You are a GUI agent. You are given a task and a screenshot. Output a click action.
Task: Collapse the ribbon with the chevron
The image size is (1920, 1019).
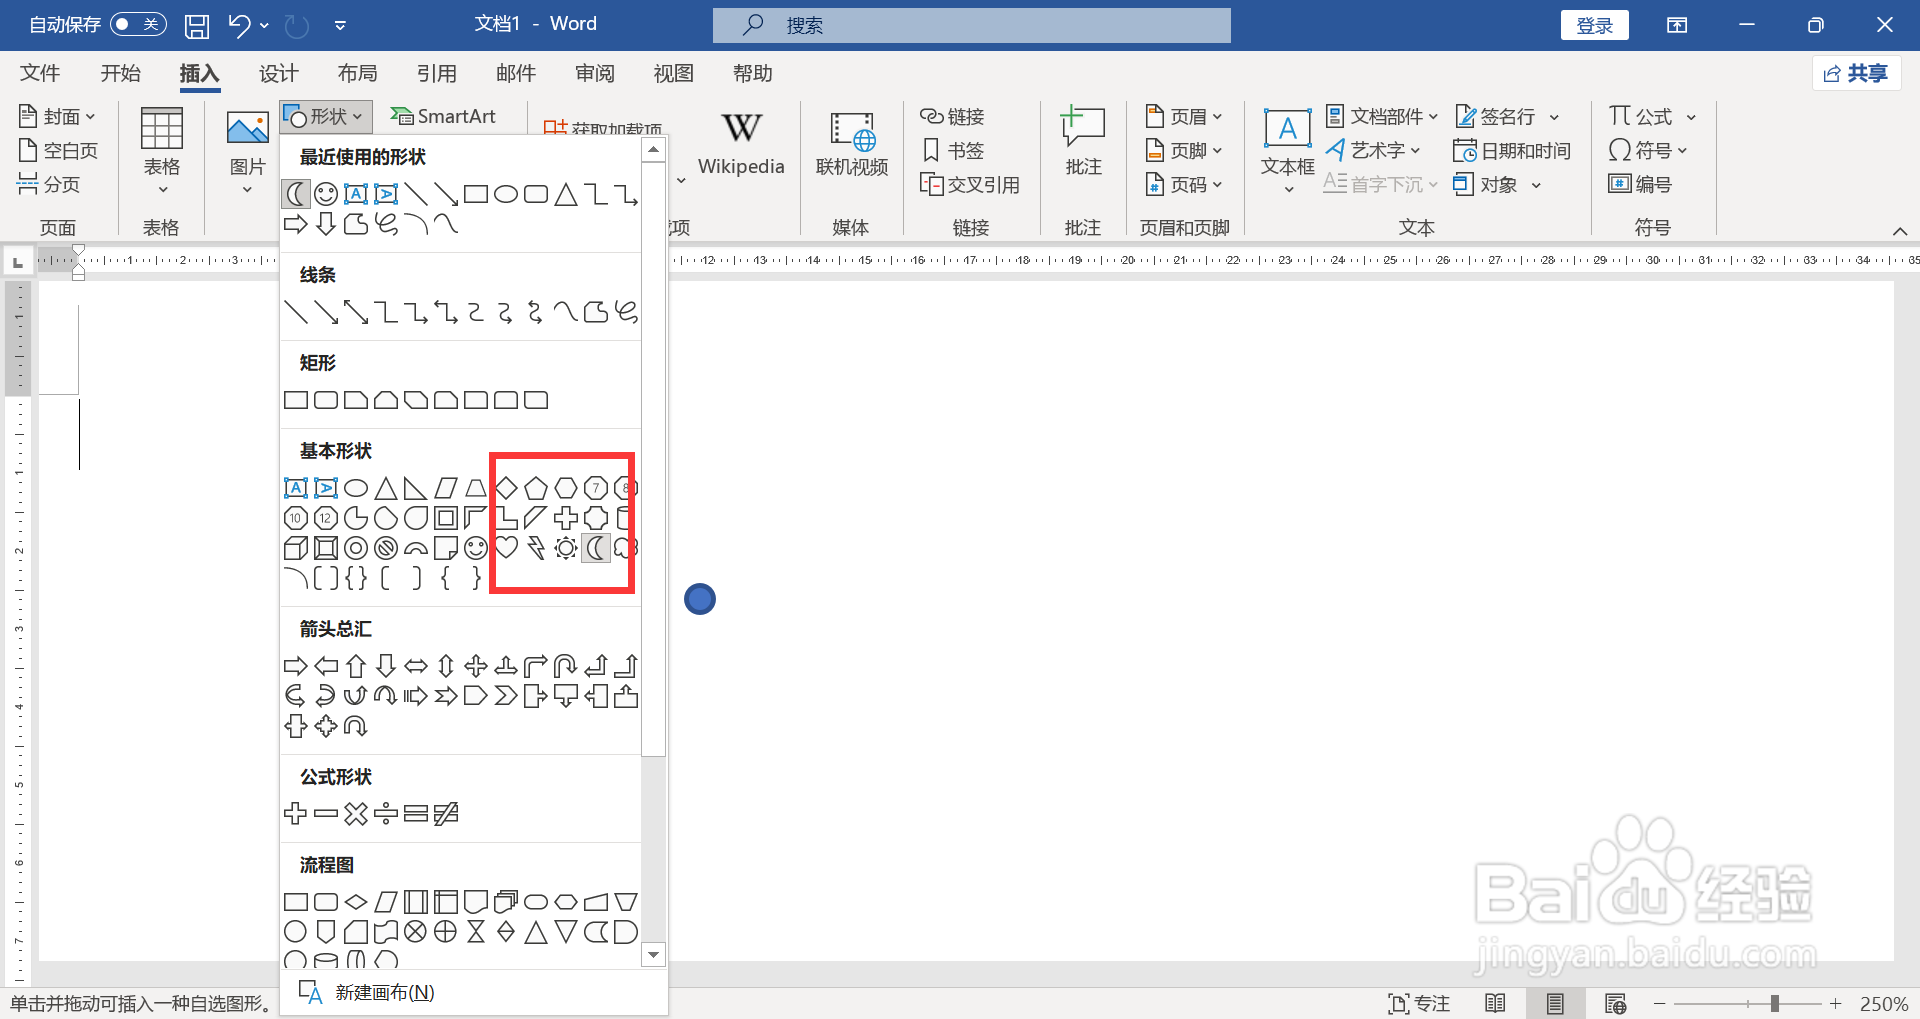click(x=1900, y=231)
